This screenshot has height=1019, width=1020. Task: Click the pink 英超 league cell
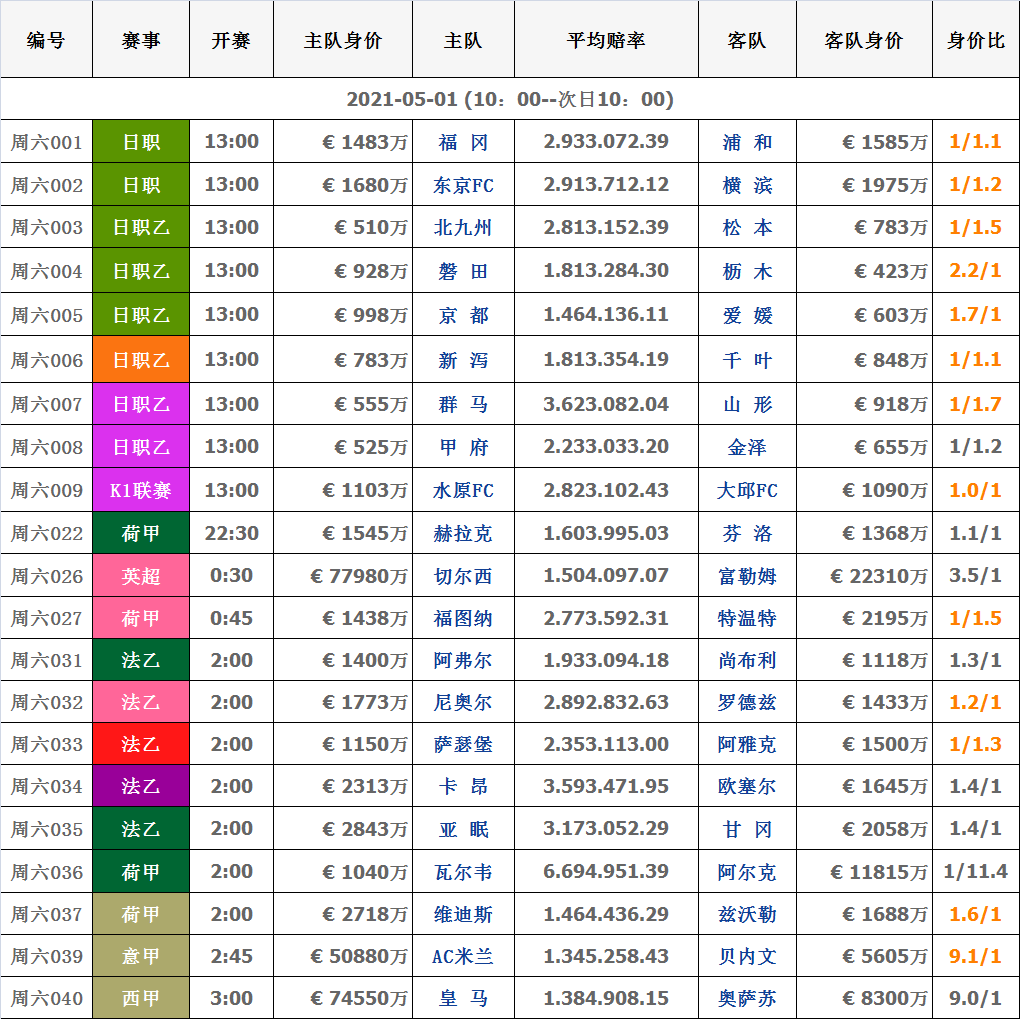[141, 576]
